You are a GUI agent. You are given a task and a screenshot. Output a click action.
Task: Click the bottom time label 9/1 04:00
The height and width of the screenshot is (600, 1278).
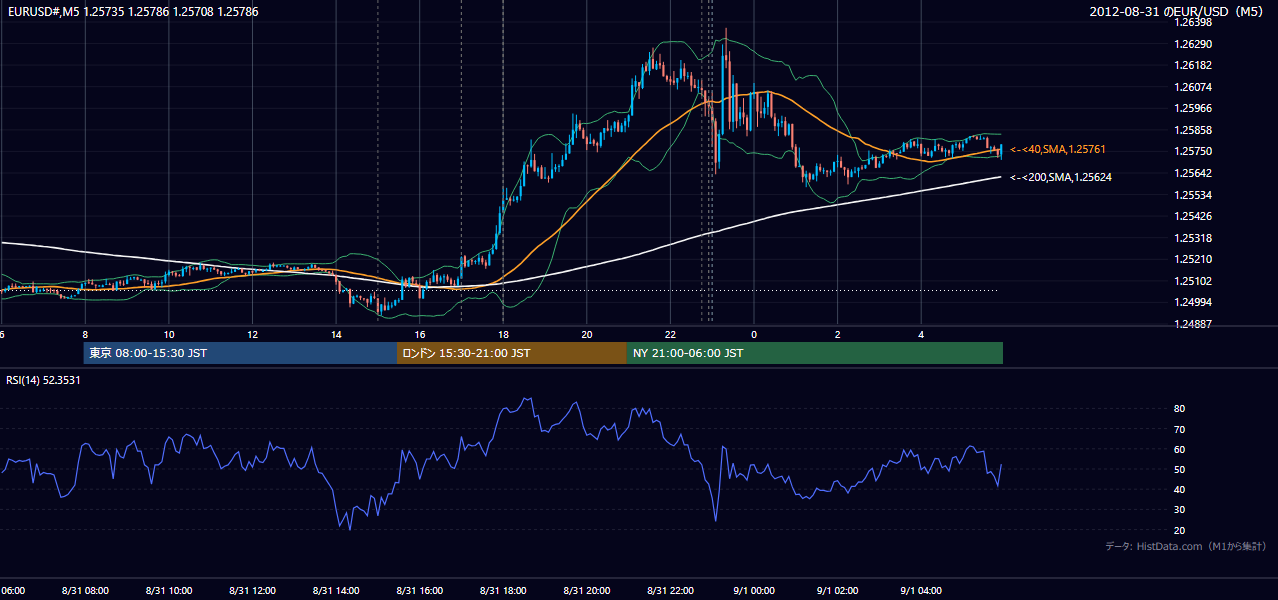tap(921, 591)
